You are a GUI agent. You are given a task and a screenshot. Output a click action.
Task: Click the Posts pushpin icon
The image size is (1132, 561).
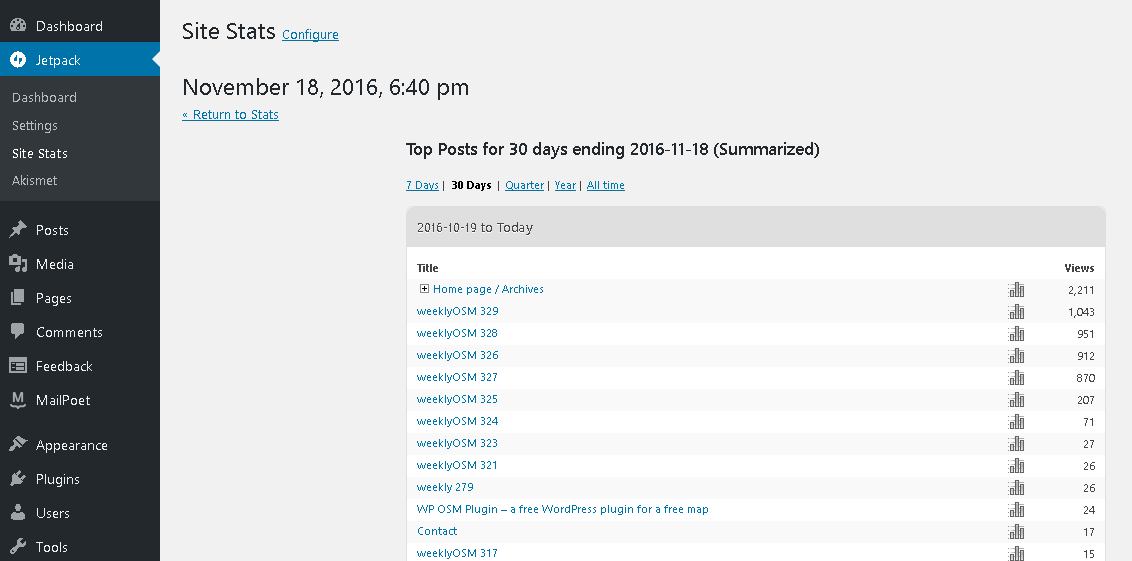[x=18, y=230]
